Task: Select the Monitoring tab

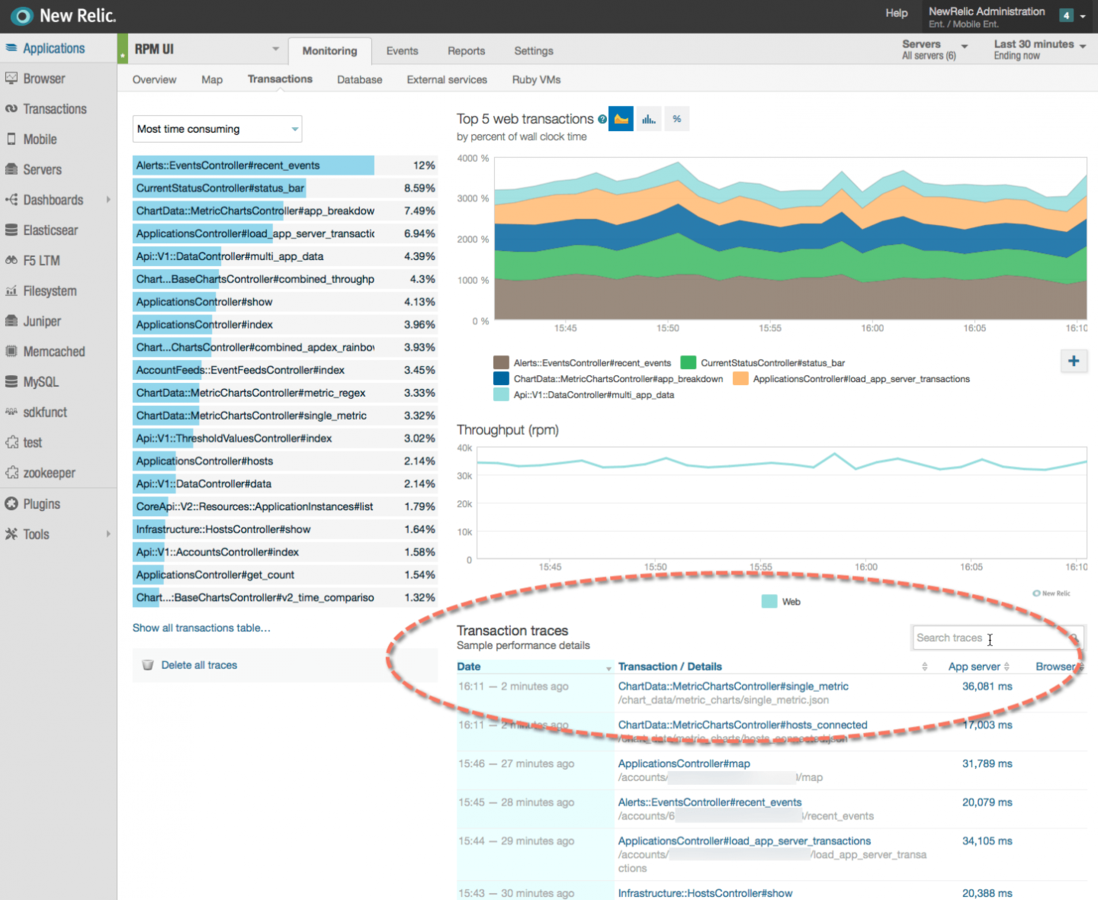Action: (330, 50)
